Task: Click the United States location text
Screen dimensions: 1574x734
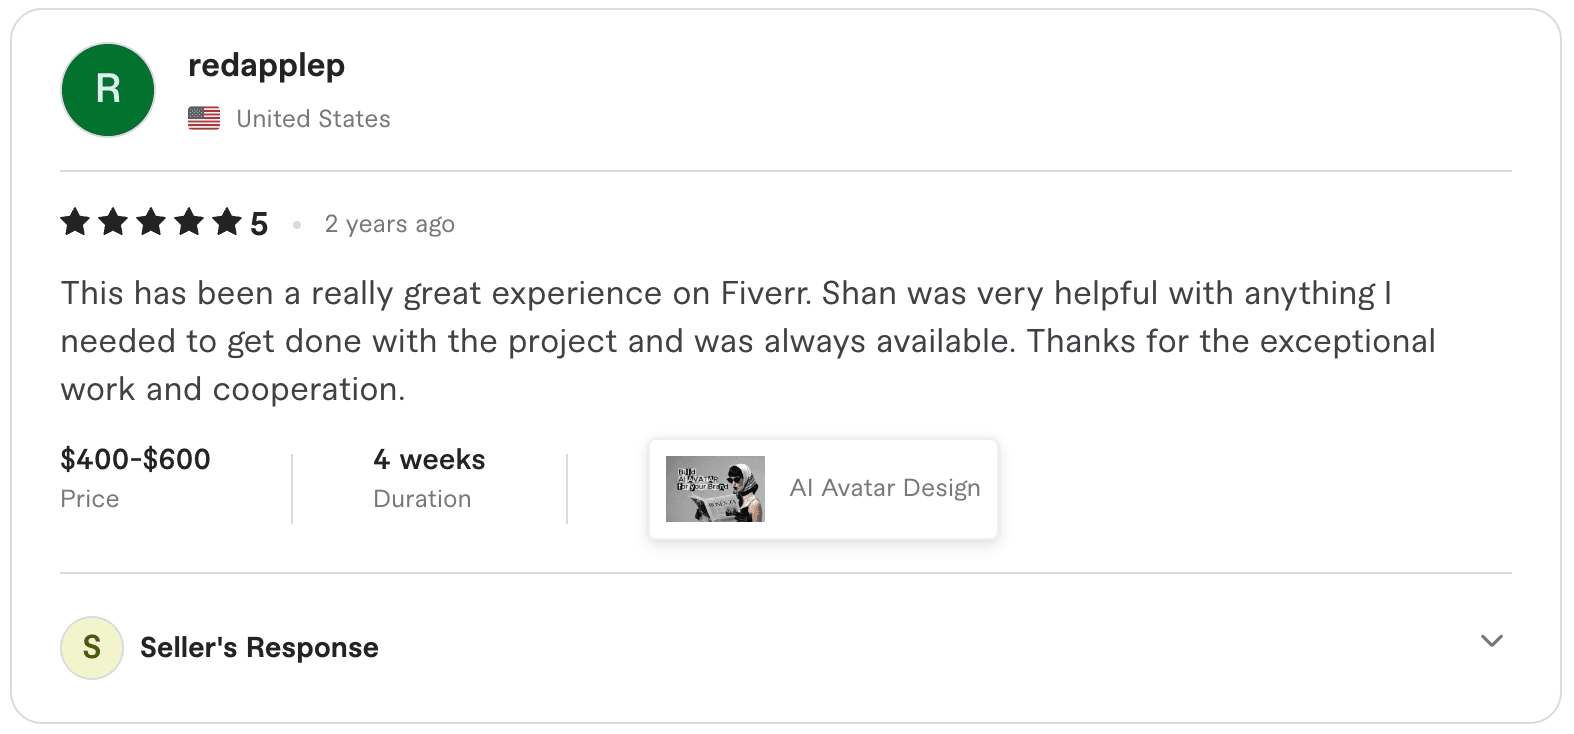Action: [x=313, y=117]
